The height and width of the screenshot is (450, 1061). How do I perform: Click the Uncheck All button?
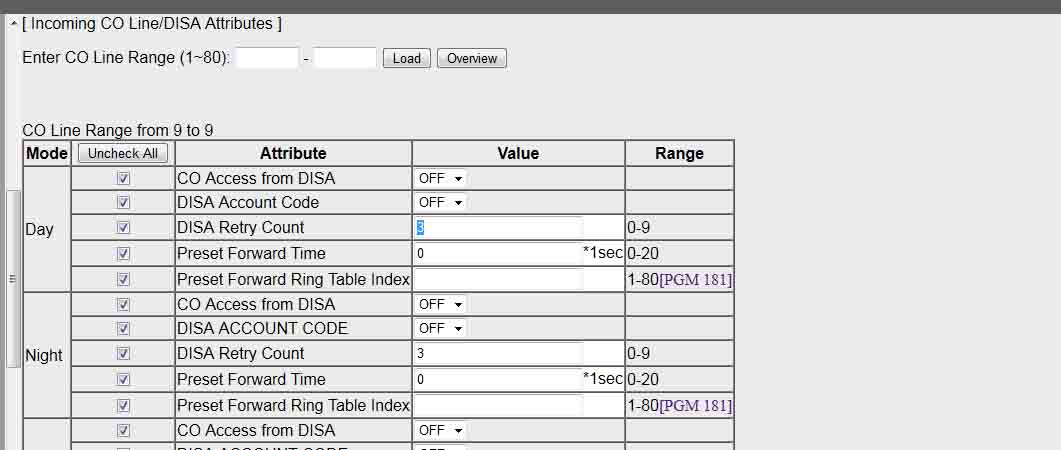pos(123,153)
